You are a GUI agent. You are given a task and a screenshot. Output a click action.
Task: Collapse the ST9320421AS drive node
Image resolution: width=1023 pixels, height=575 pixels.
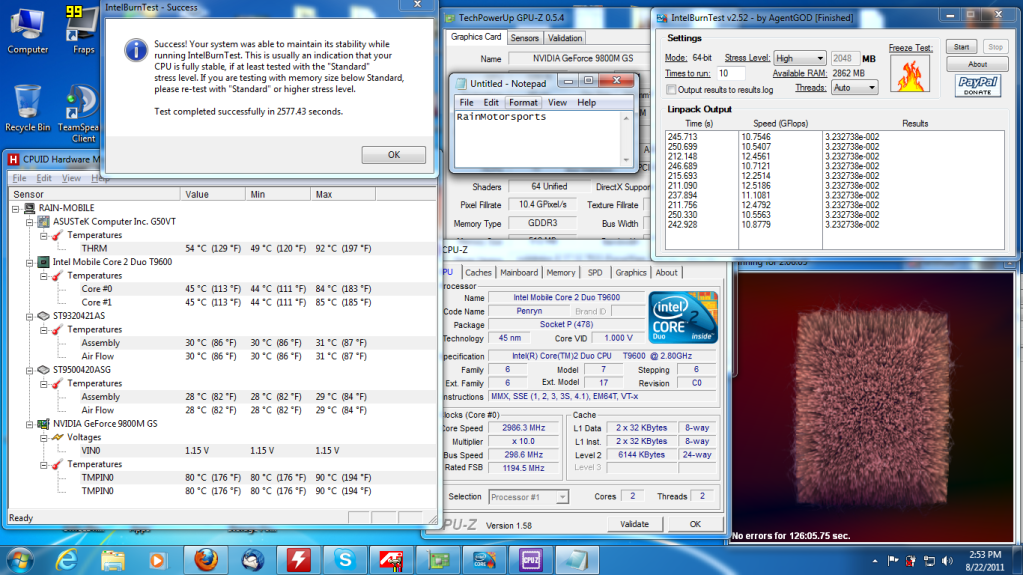(29, 316)
